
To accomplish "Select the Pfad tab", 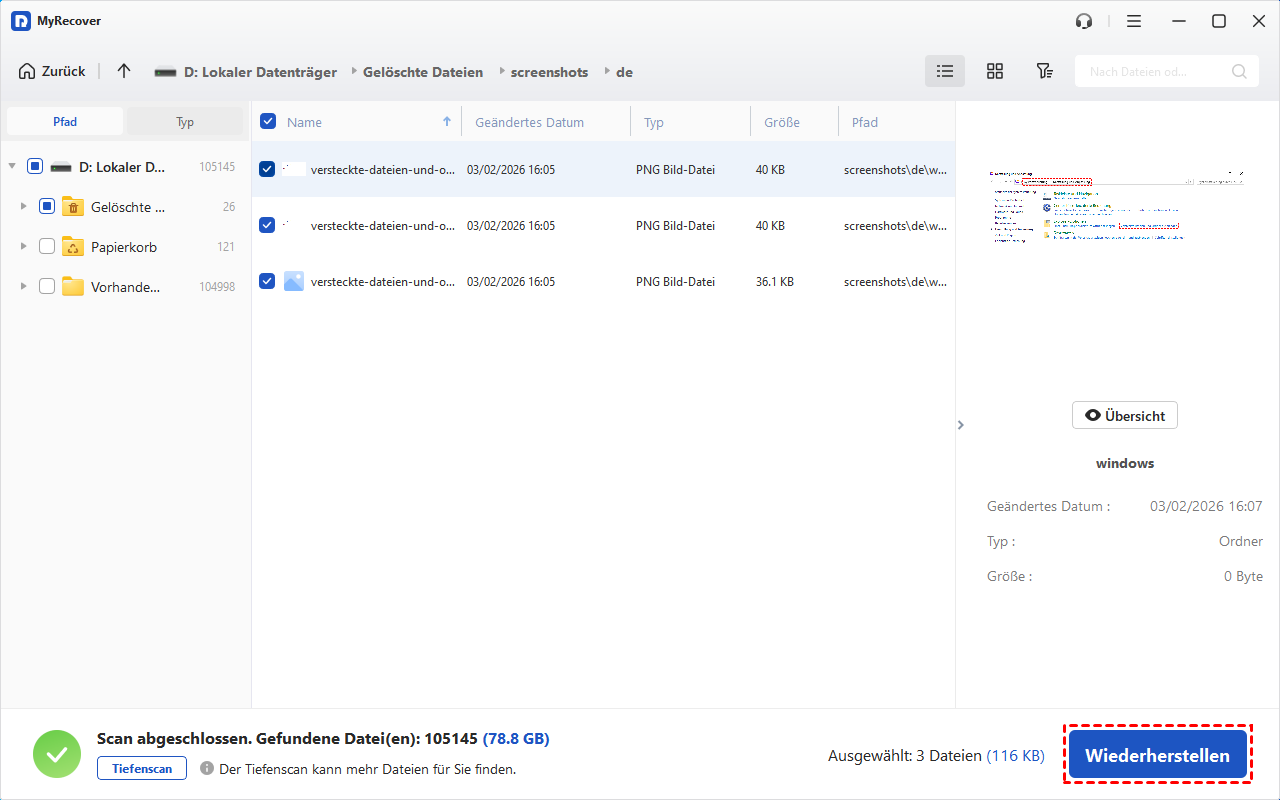I will click(65, 122).
